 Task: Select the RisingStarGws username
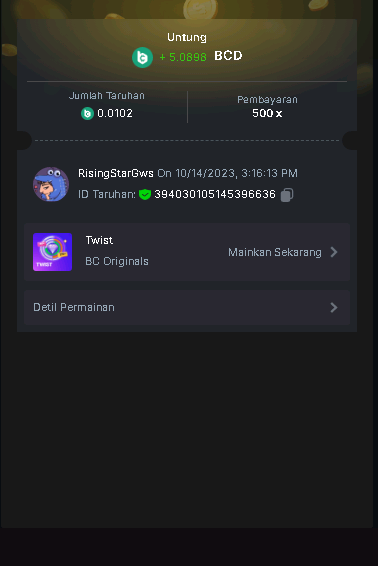(x=116, y=173)
